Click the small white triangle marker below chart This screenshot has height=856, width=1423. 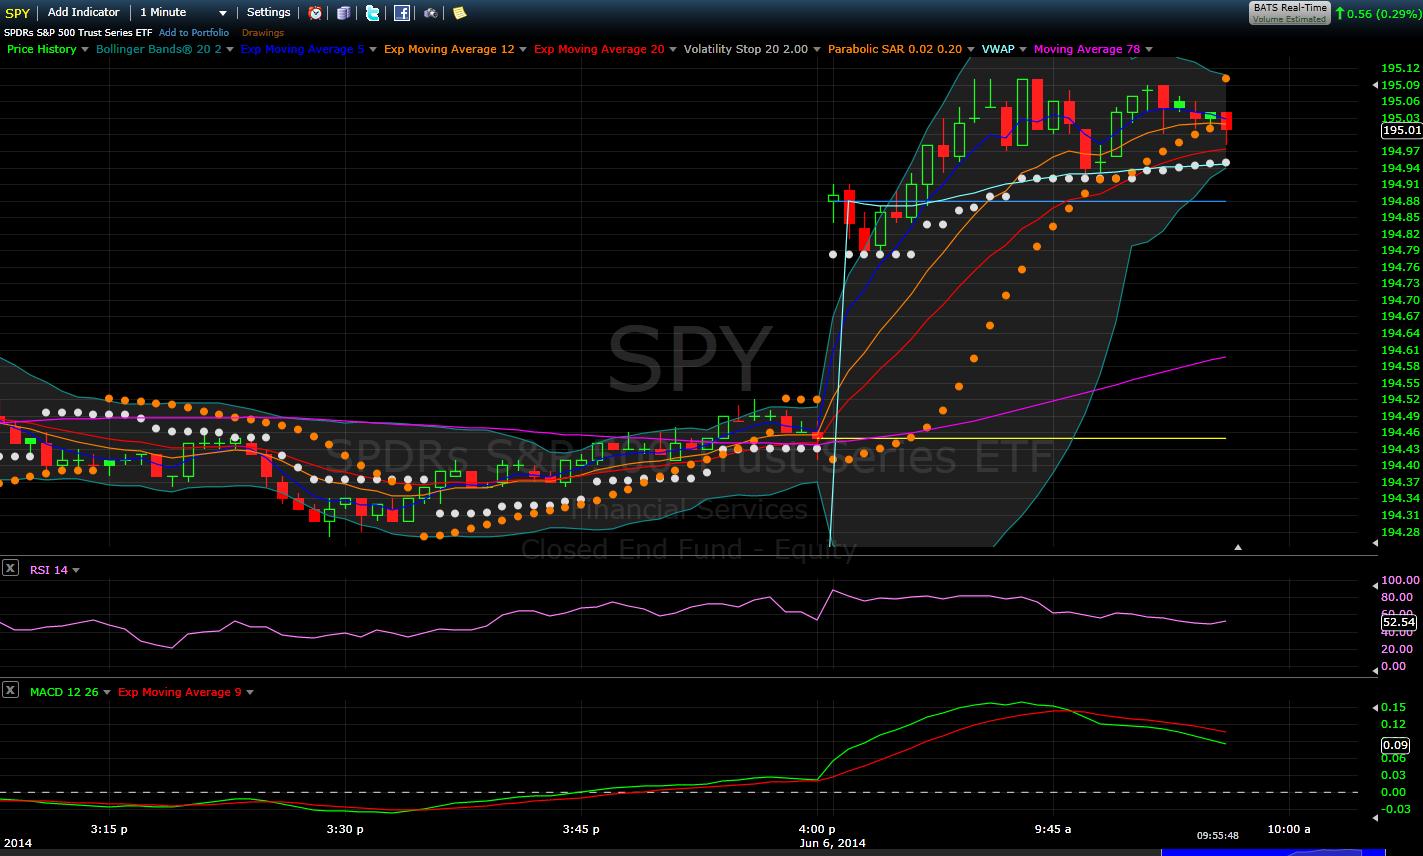point(1238,547)
